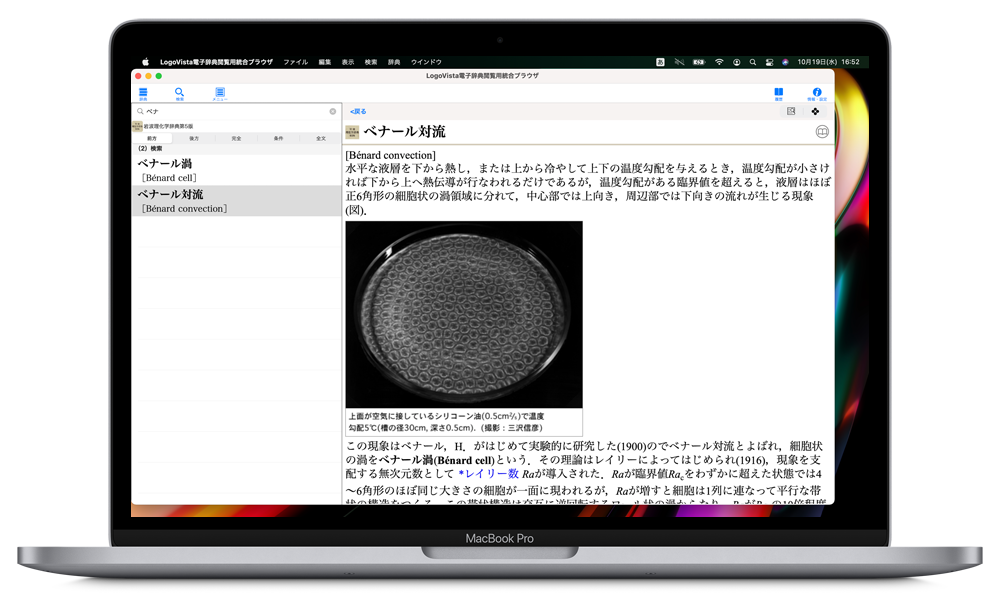Open the メニュー toolbar icon
The width and height of the screenshot is (1000, 600).
(219, 93)
